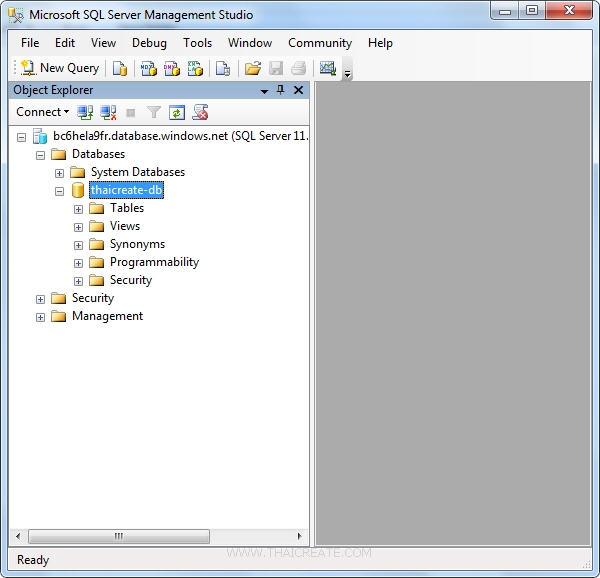This screenshot has height=578, width=600.
Task: Start an Analysis Services XMLA query
Action: coord(195,68)
